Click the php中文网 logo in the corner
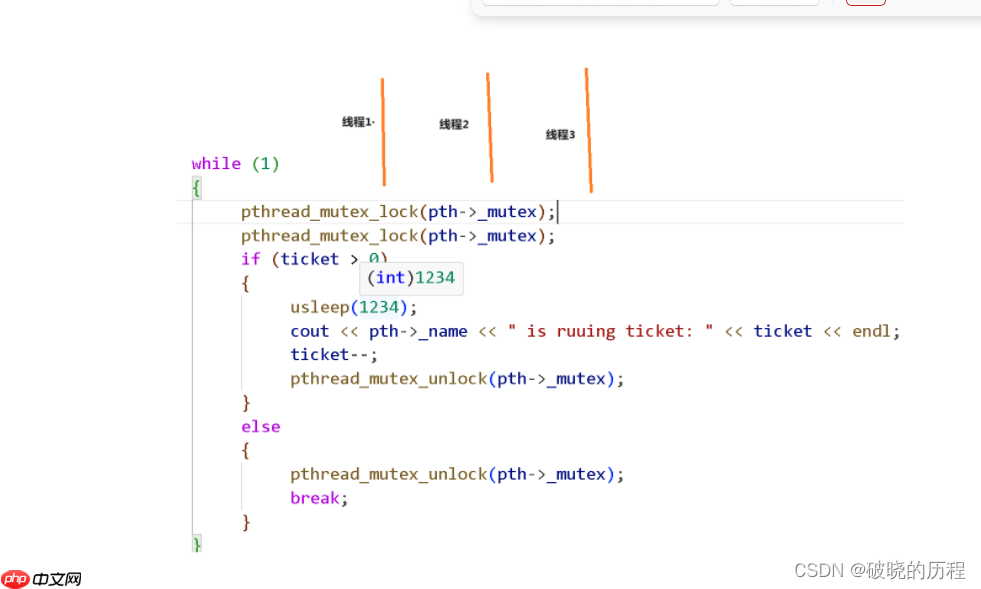 tap(41, 578)
